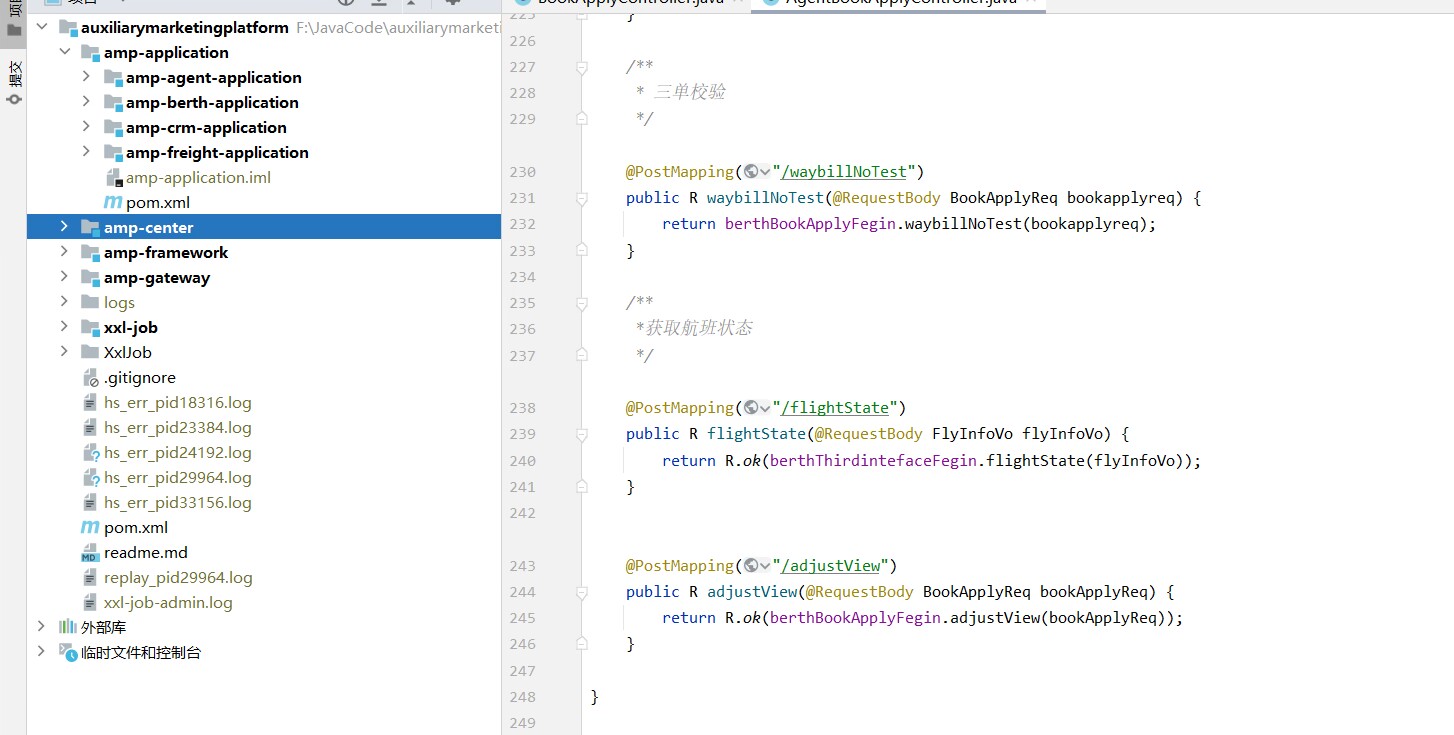Fold the comment block at line 235
This screenshot has width=1454, height=735.
tap(581, 303)
